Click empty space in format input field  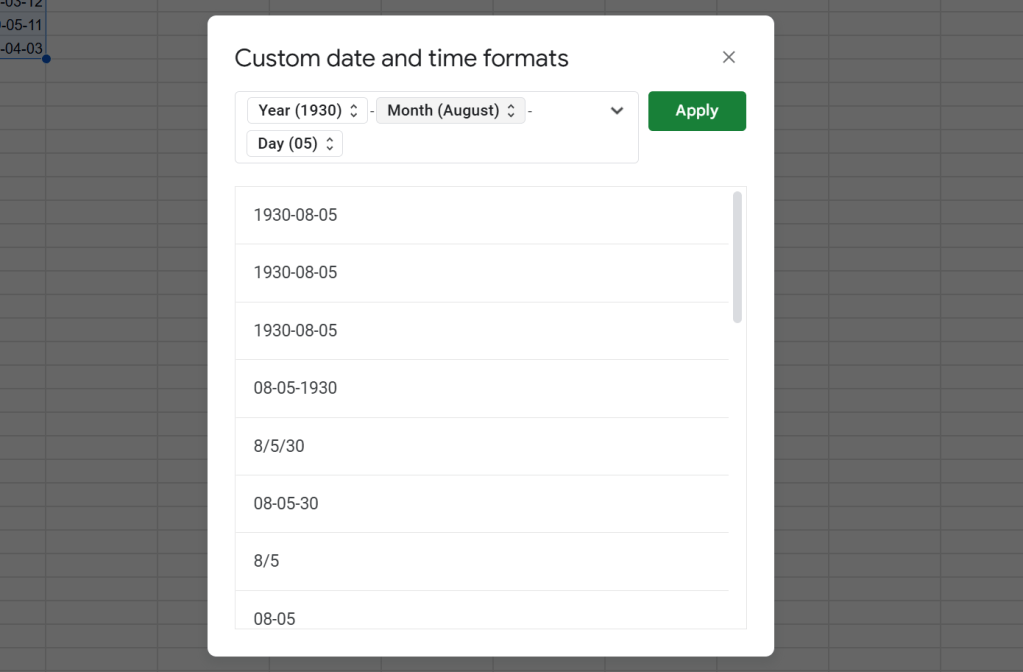point(480,144)
